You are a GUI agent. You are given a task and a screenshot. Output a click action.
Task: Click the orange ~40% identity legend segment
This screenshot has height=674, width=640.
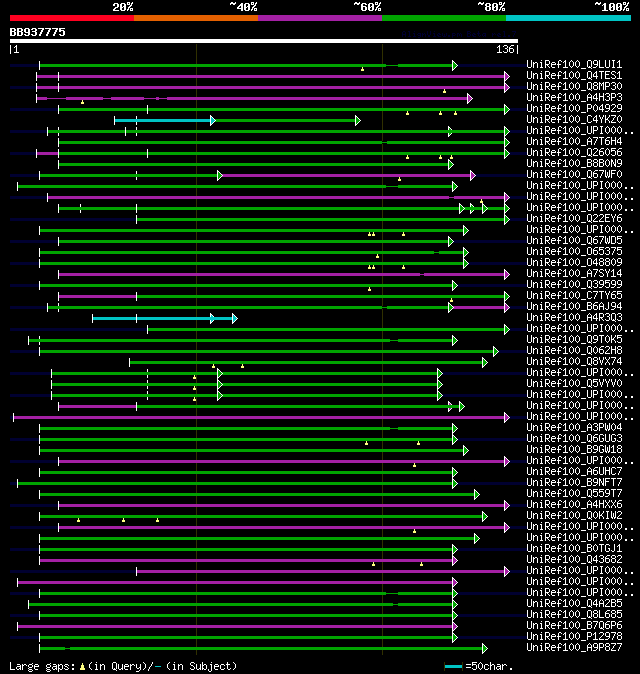[x=196, y=18]
